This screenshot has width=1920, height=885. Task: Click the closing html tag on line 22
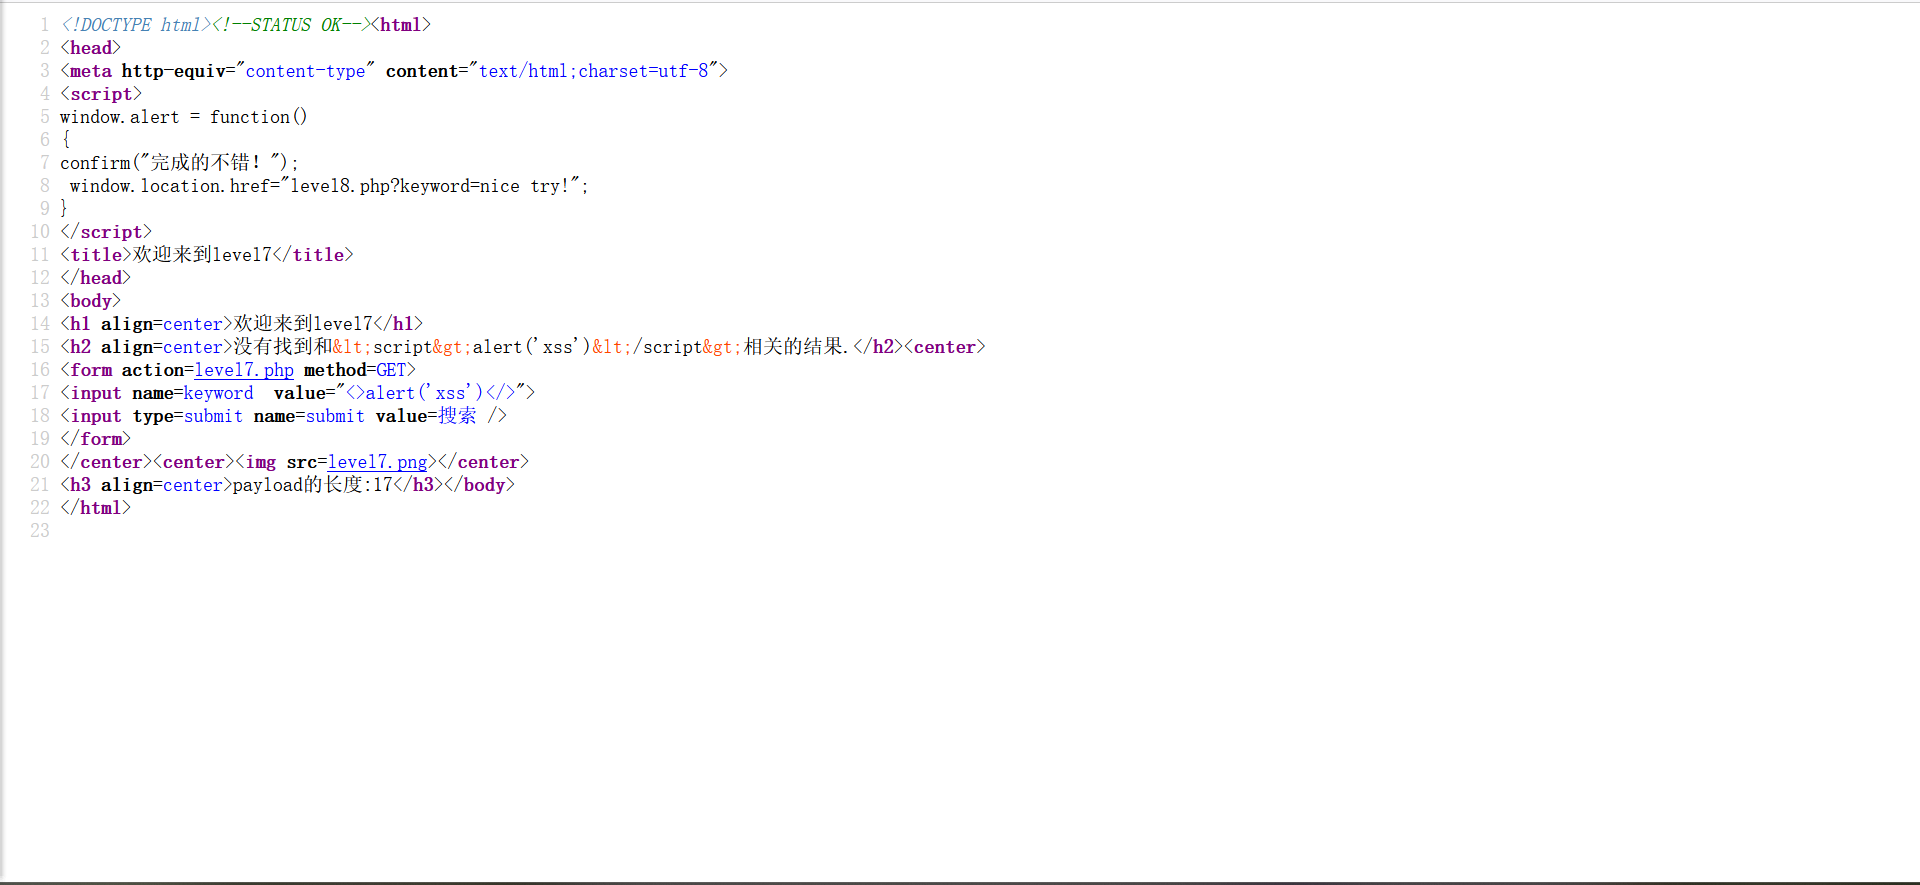(x=96, y=508)
